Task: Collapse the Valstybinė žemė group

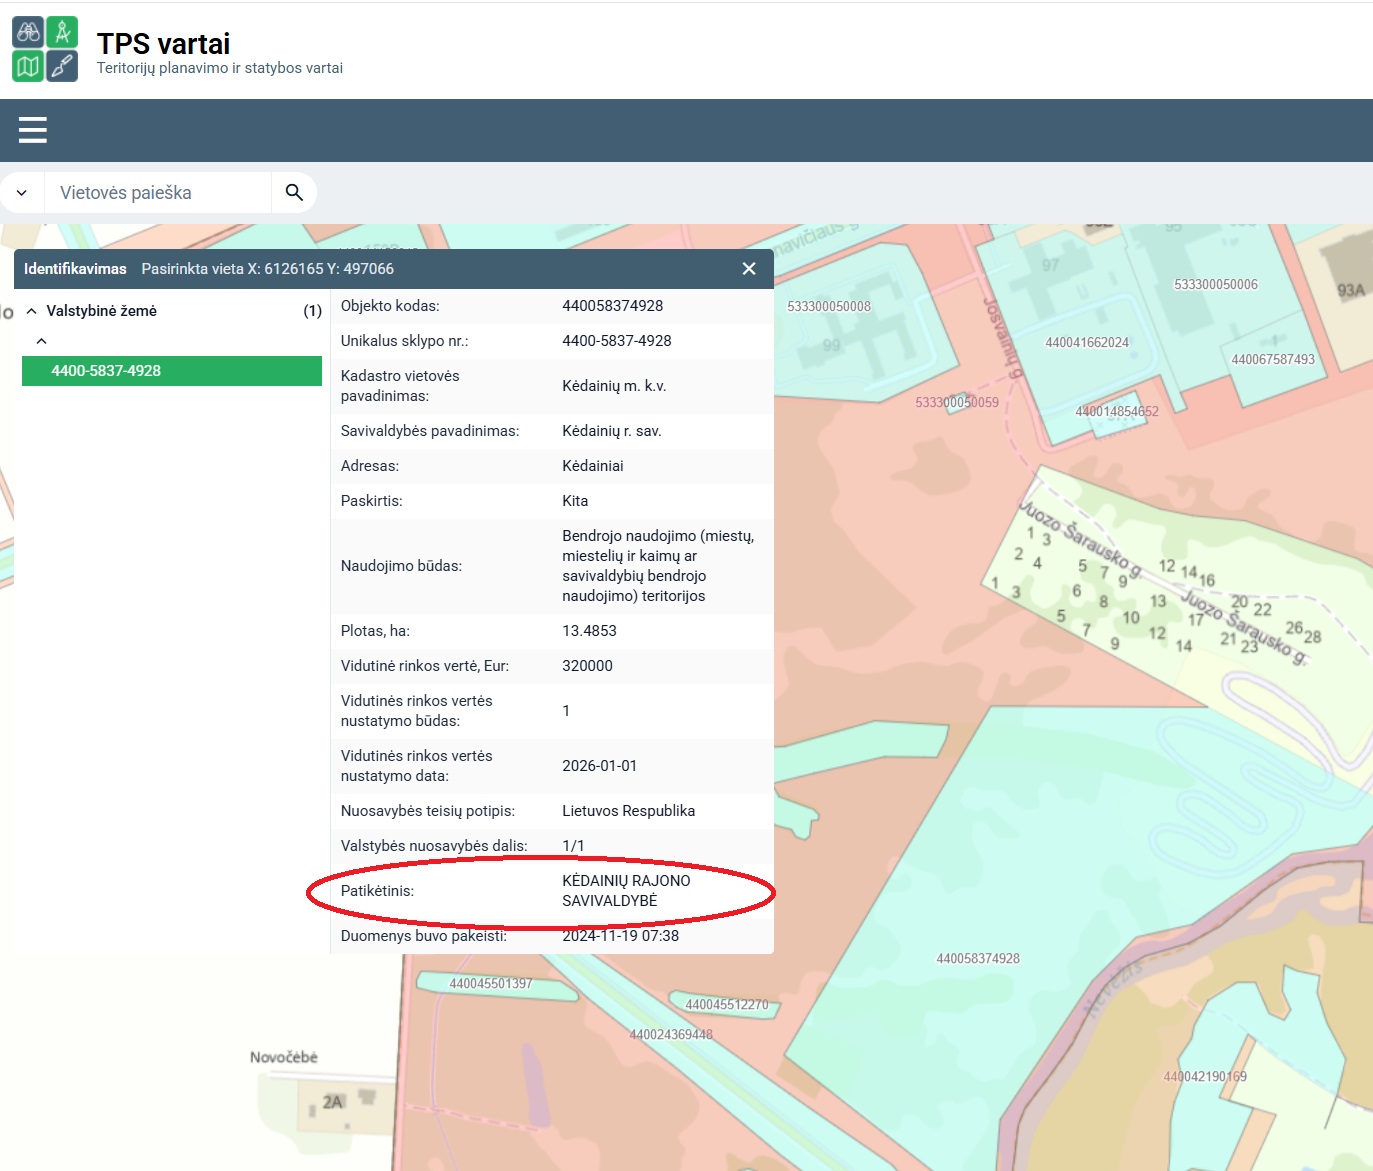Action: pyautogui.click(x=31, y=311)
